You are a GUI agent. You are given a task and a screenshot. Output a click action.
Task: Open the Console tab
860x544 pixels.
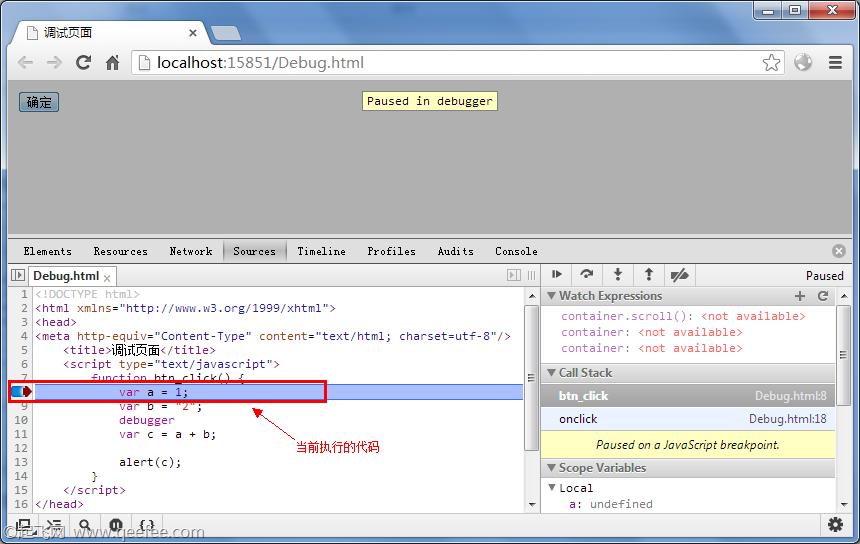516,251
